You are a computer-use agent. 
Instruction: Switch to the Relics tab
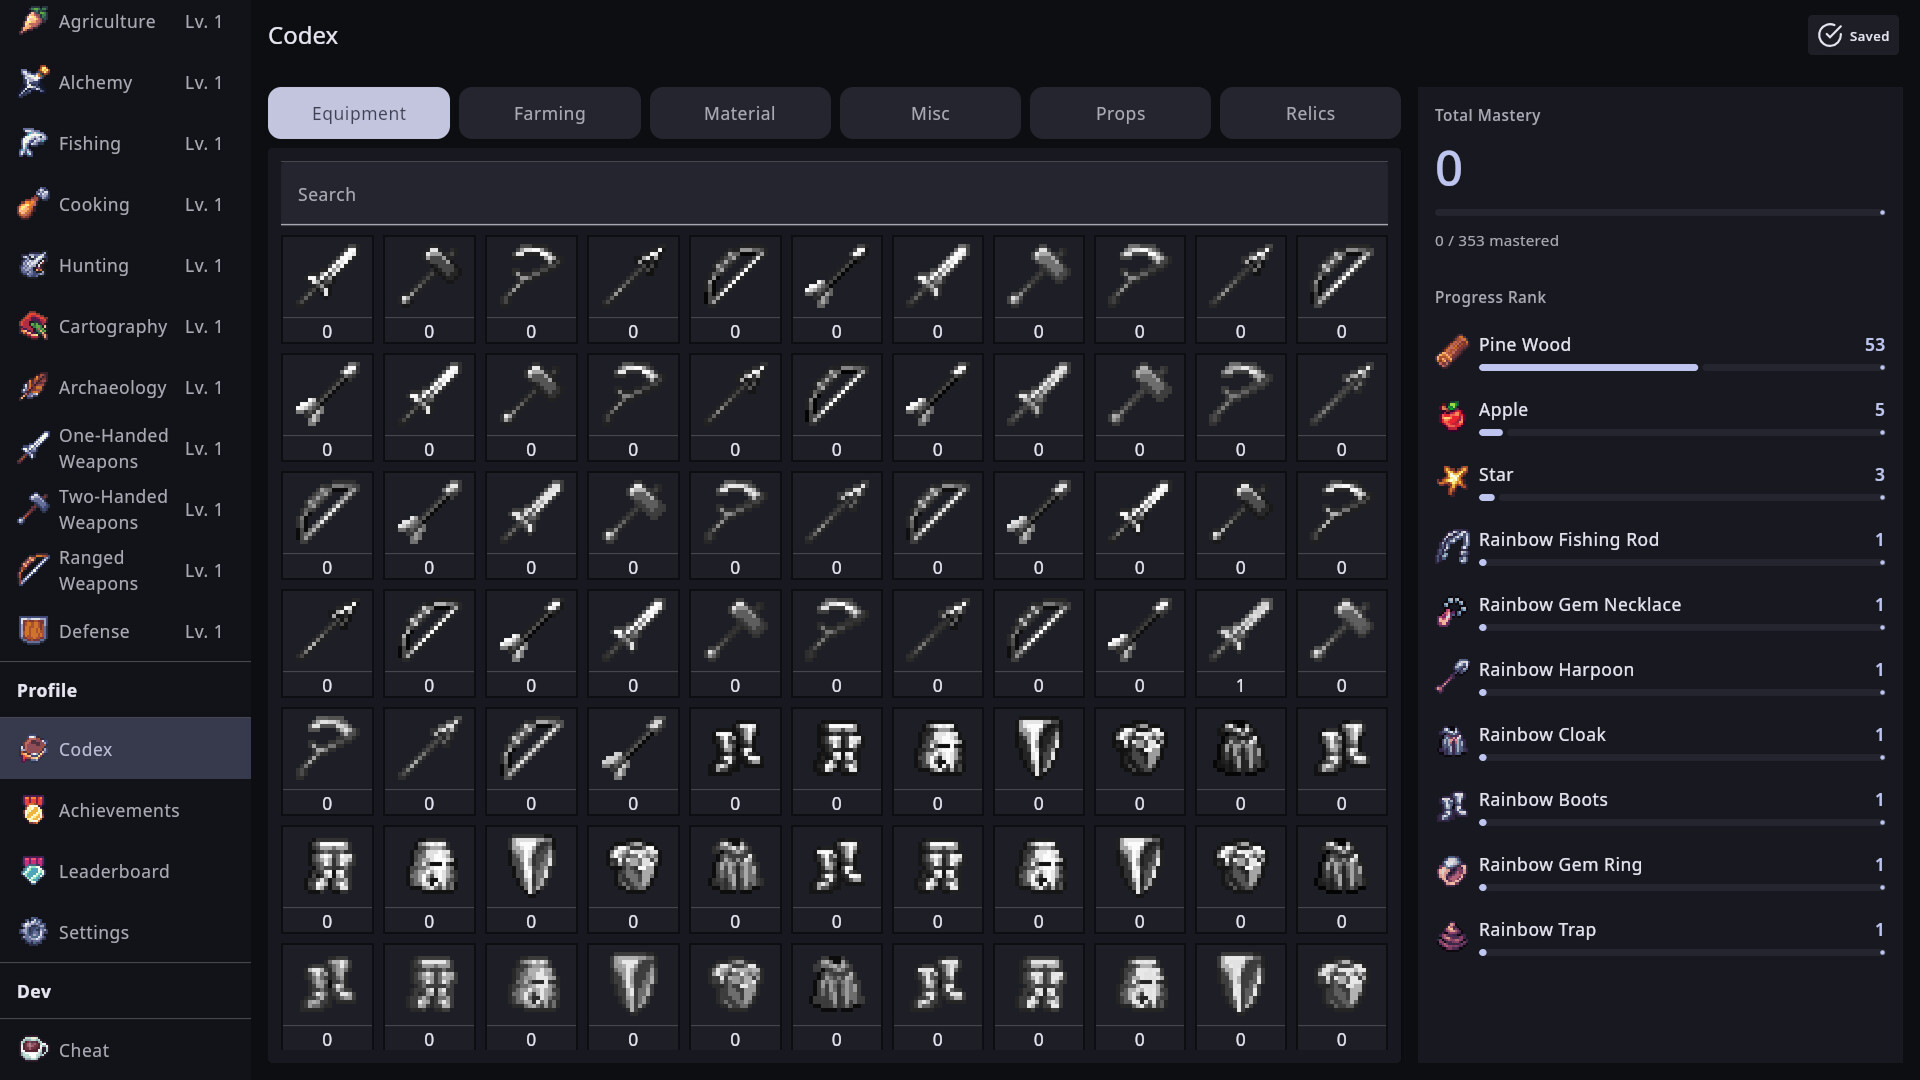pyautogui.click(x=1309, y=113)
